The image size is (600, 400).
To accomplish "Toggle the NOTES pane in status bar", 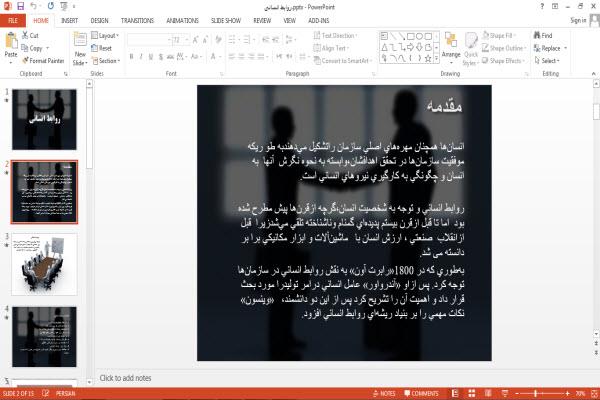I will point(384,393).
